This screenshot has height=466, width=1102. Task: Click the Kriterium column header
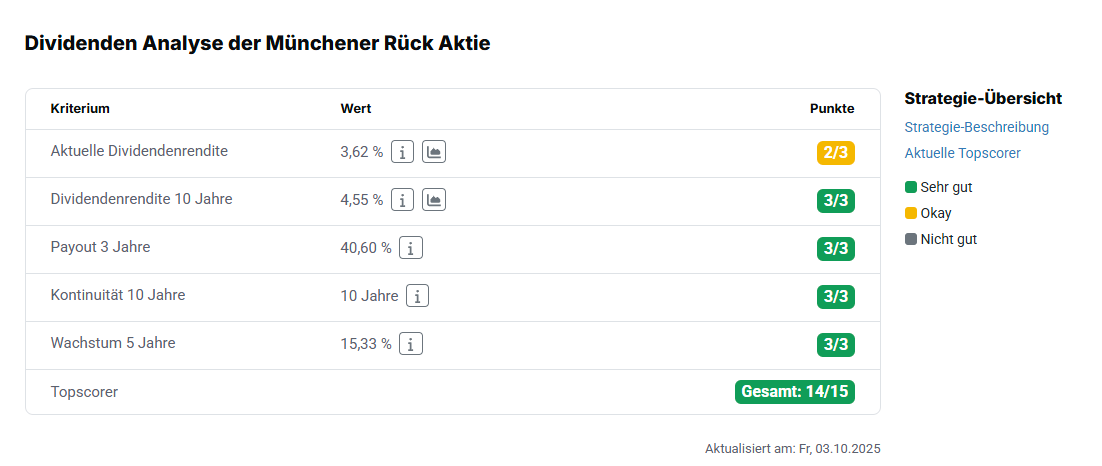pyautogui.click(x=80, y=108)
